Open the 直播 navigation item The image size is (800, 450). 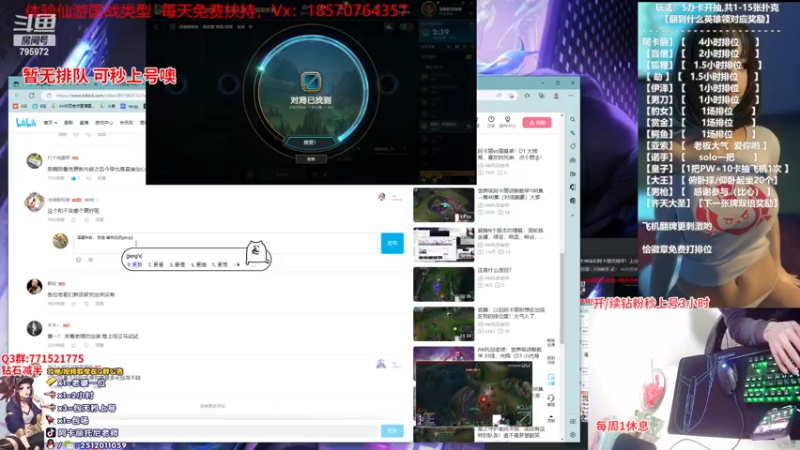coord(84,123)
